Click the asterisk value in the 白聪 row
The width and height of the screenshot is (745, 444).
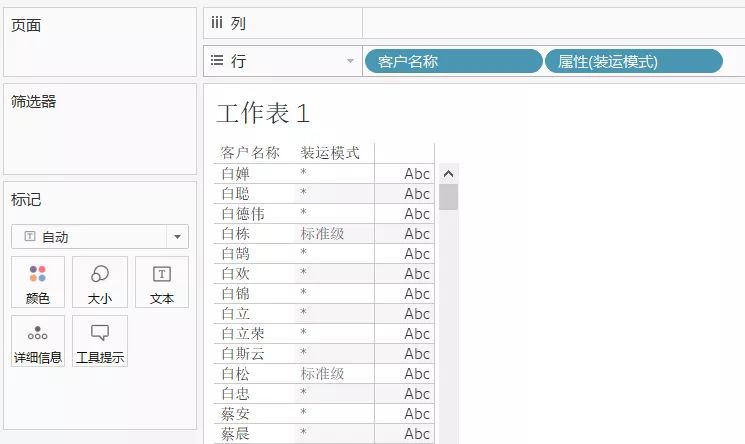pos(304,193)
